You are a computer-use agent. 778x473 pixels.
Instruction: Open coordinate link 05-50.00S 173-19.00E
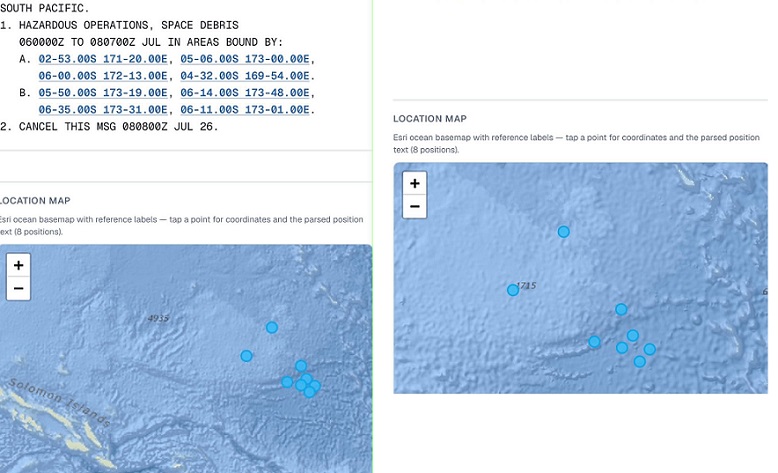(103, 93)
